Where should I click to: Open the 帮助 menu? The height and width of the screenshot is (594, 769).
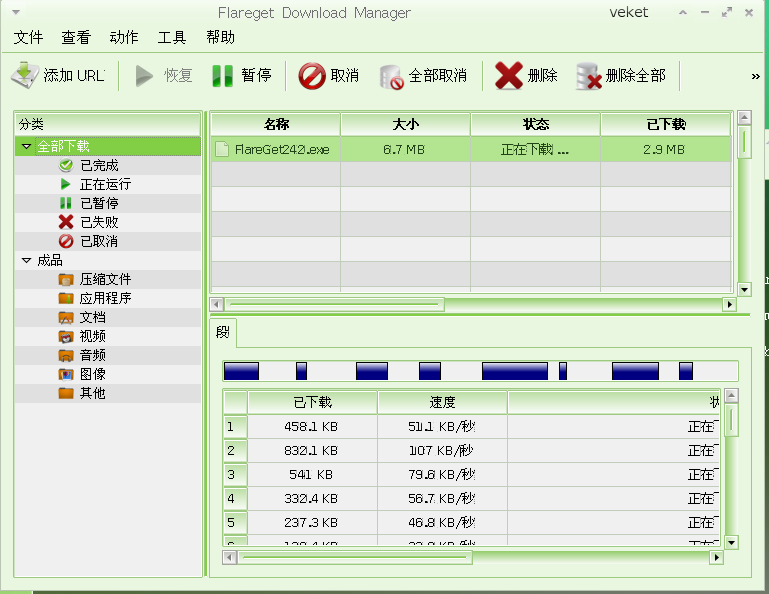tap(220, 37)
